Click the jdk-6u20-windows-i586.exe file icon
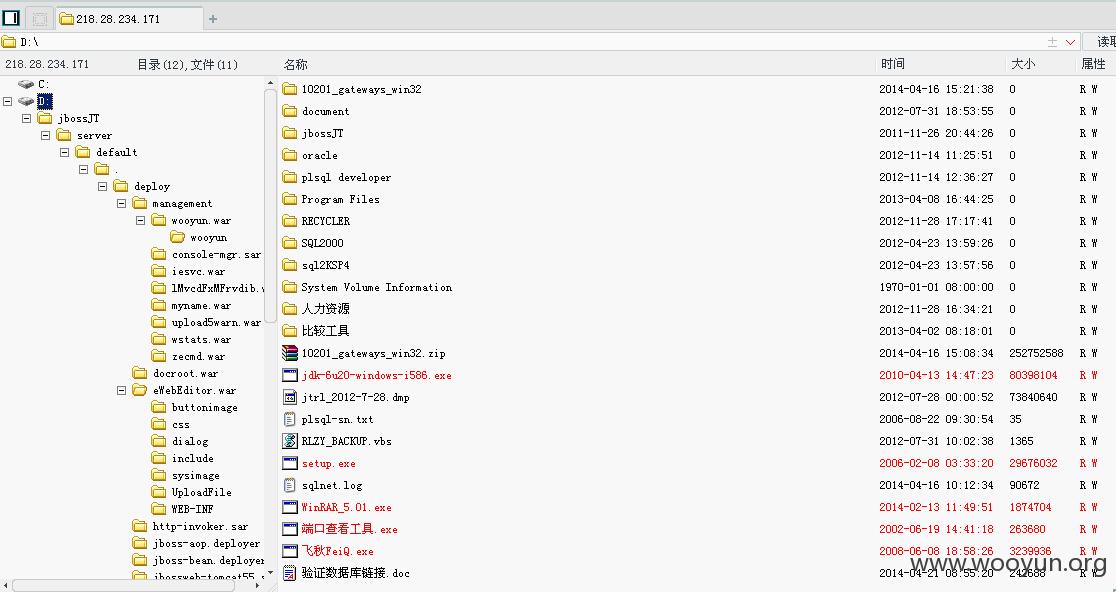The height and width of the screenshot is (592, 1116). 290,375
